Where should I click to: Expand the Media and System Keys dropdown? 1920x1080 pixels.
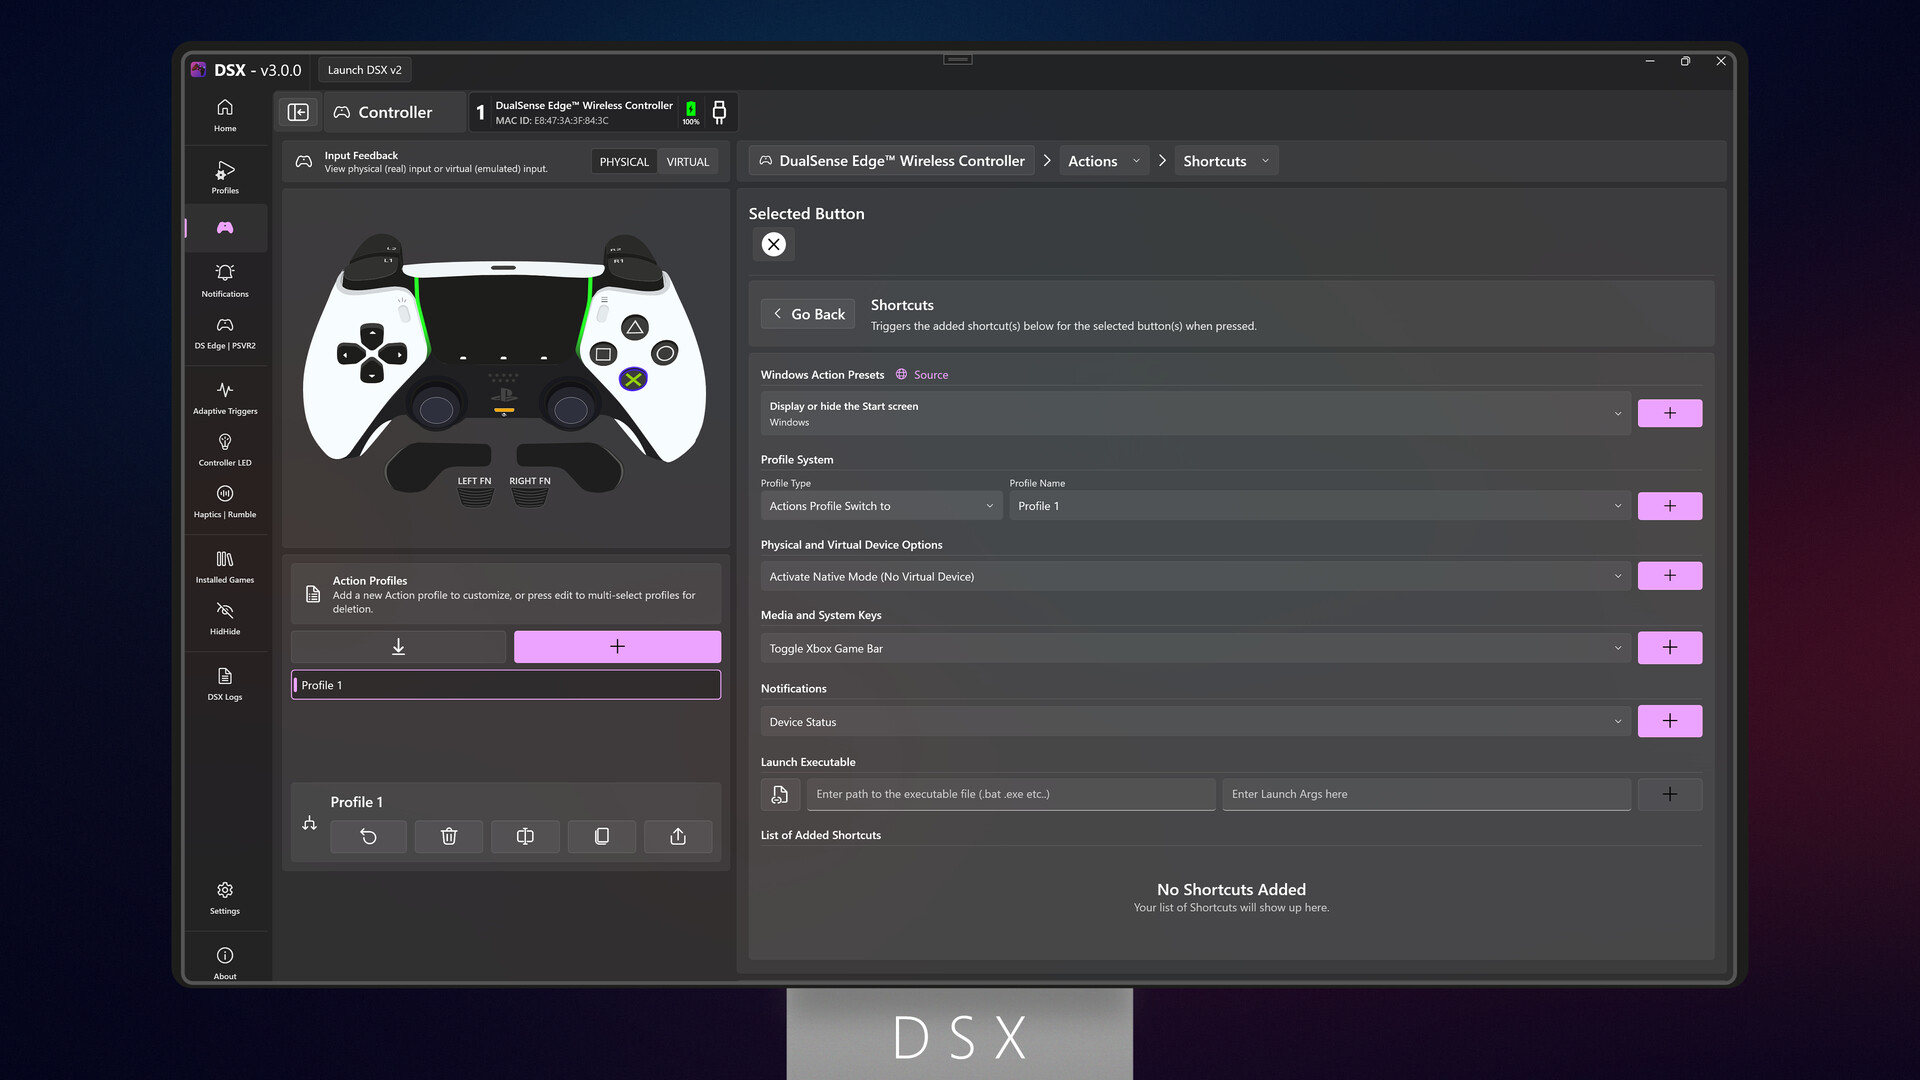[x=1195, y=648]
